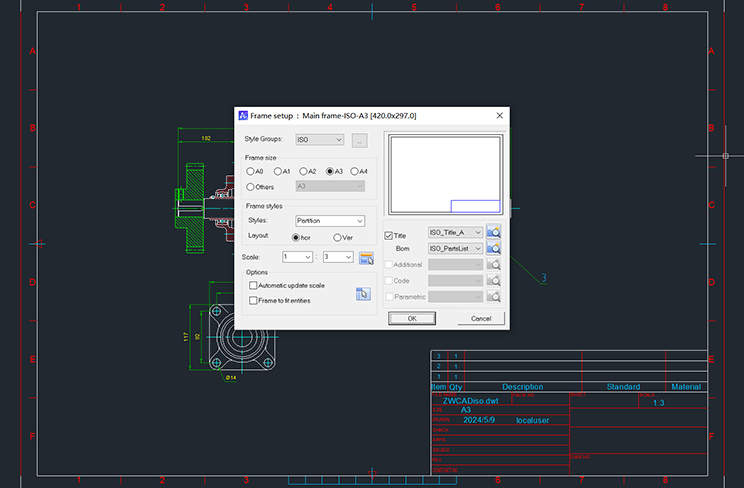Choose the Ver layout radio button
744x488 pixels.
(338, 237)
